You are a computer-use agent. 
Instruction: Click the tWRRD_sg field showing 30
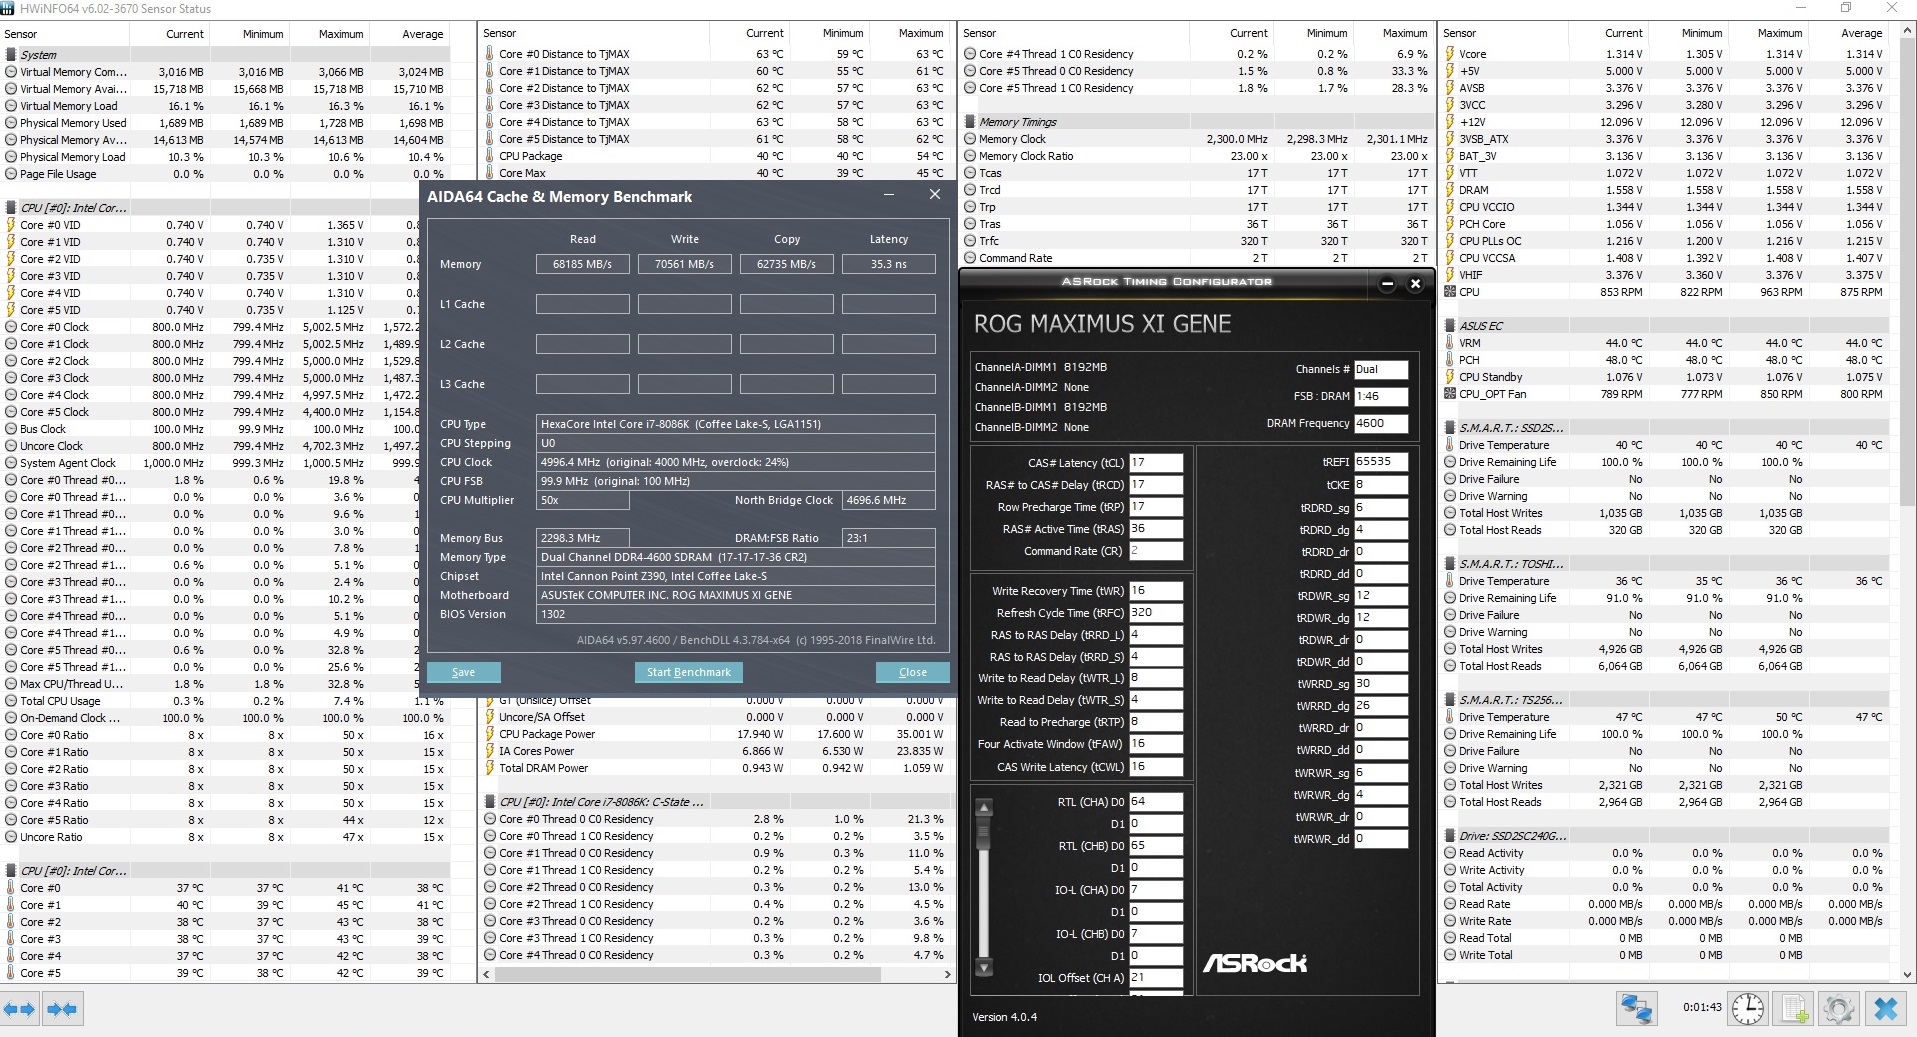click(1381, 684)
